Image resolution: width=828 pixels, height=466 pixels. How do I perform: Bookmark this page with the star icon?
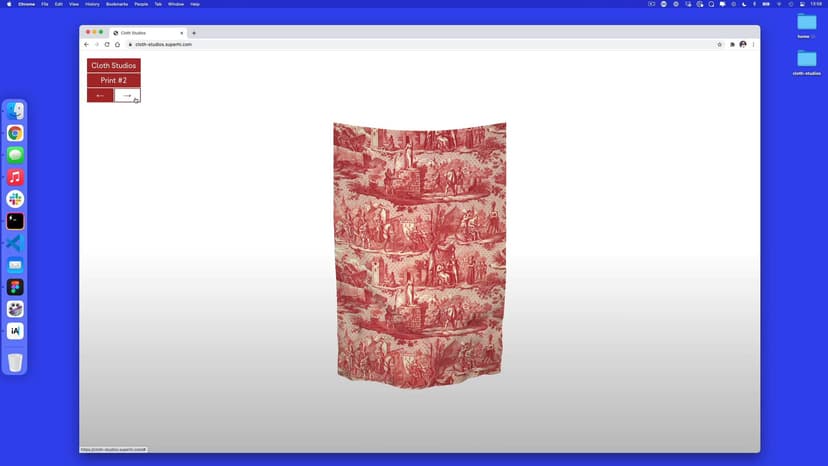point(720,44)
